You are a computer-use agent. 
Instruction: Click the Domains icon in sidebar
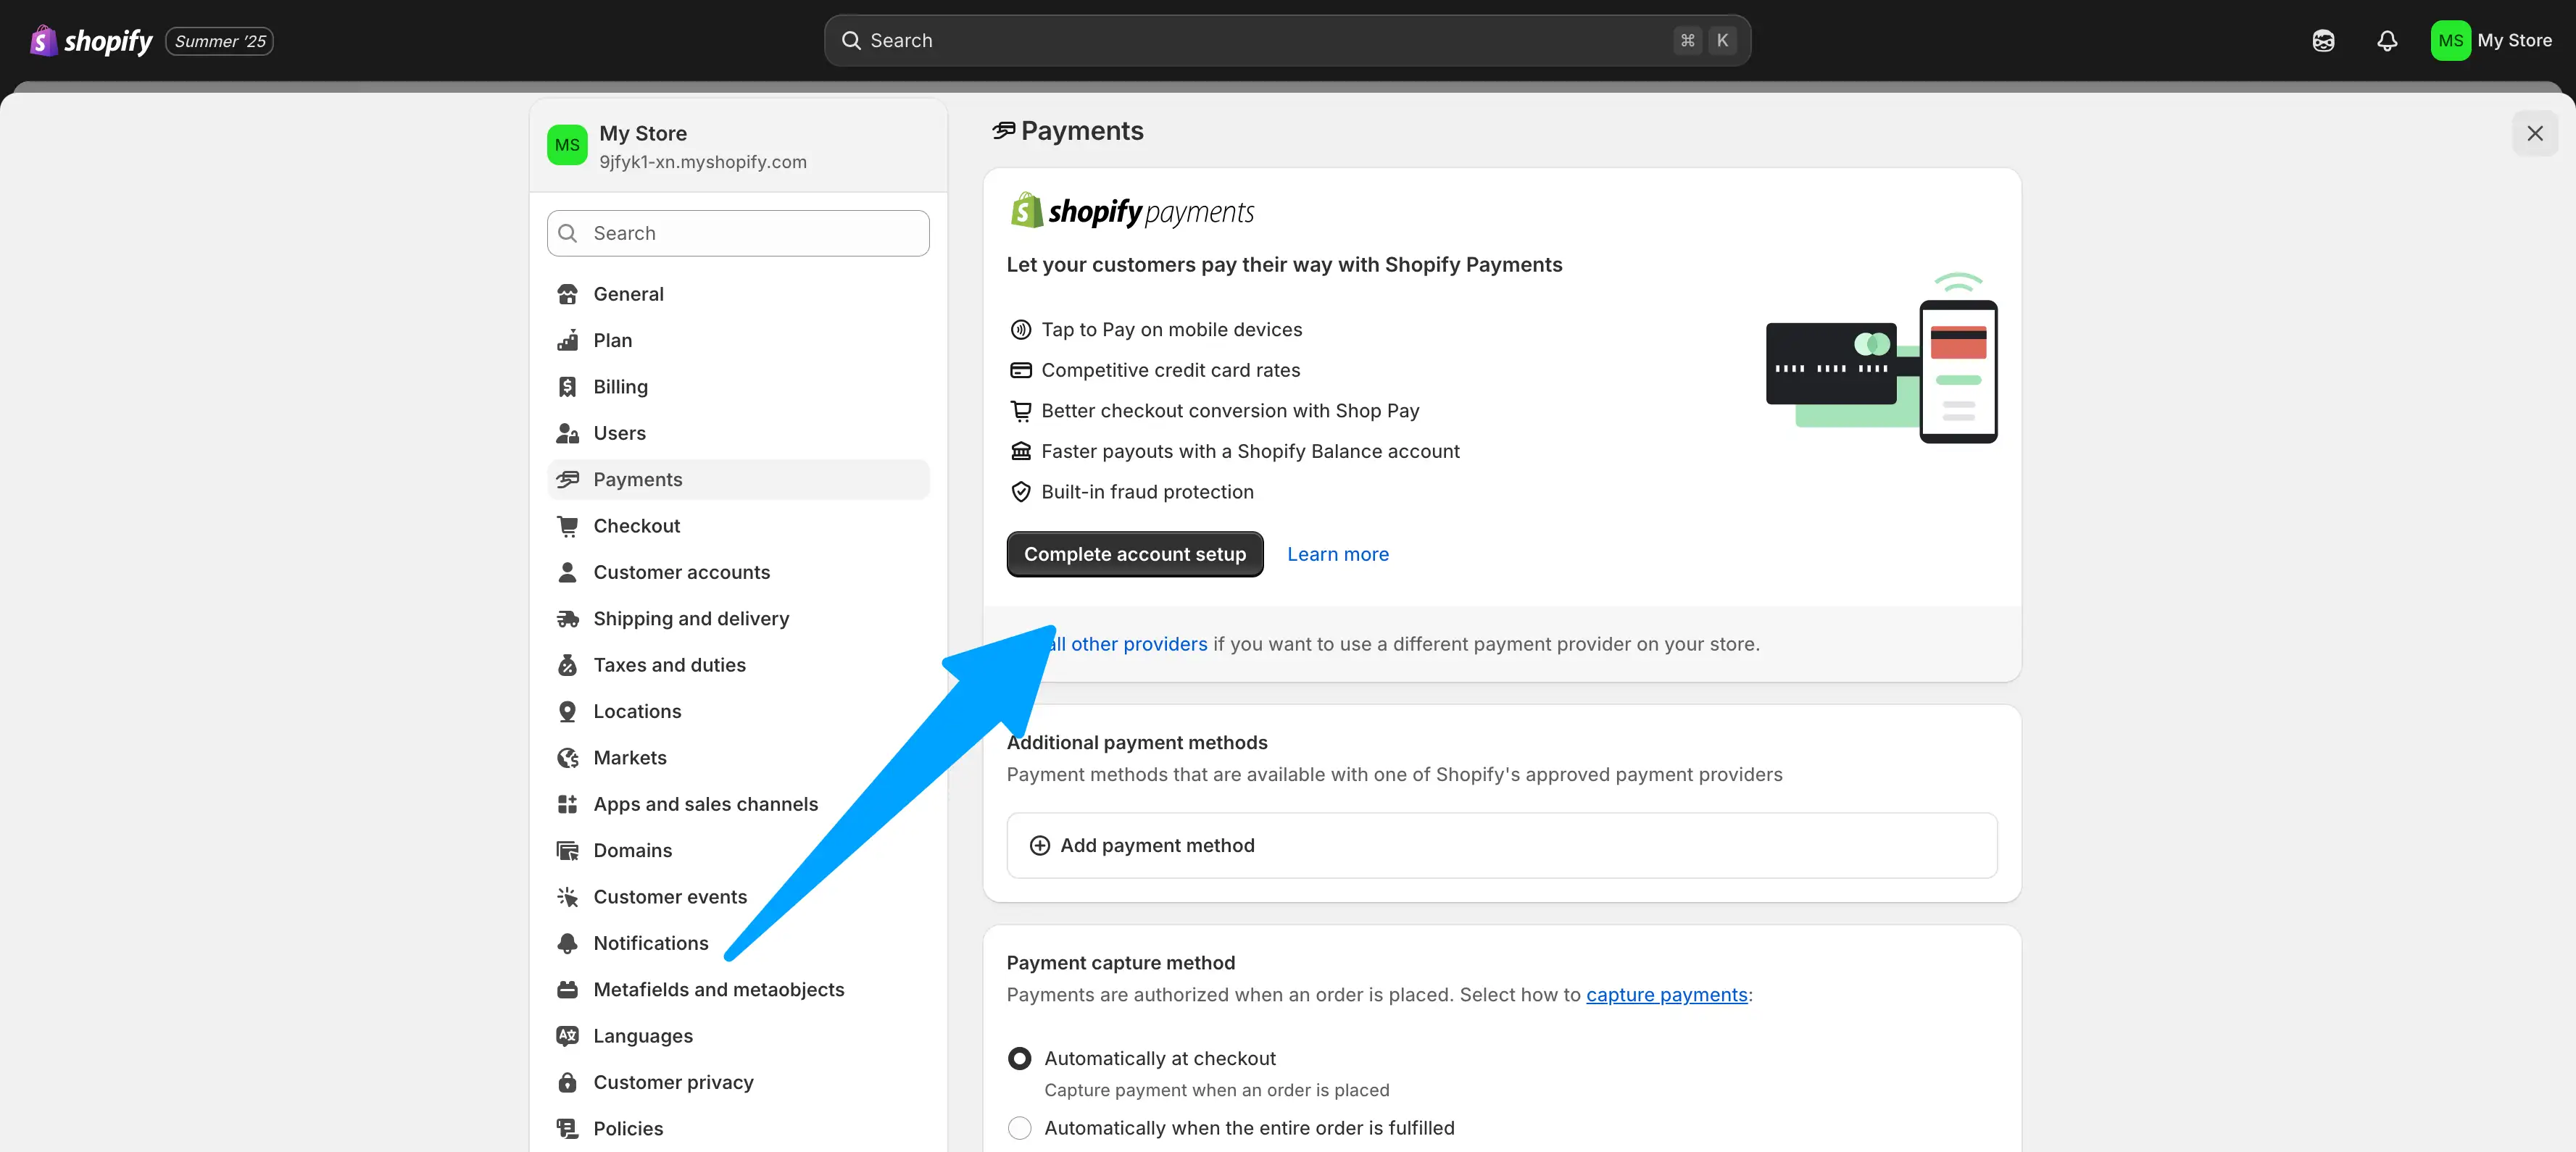(567, 851)
